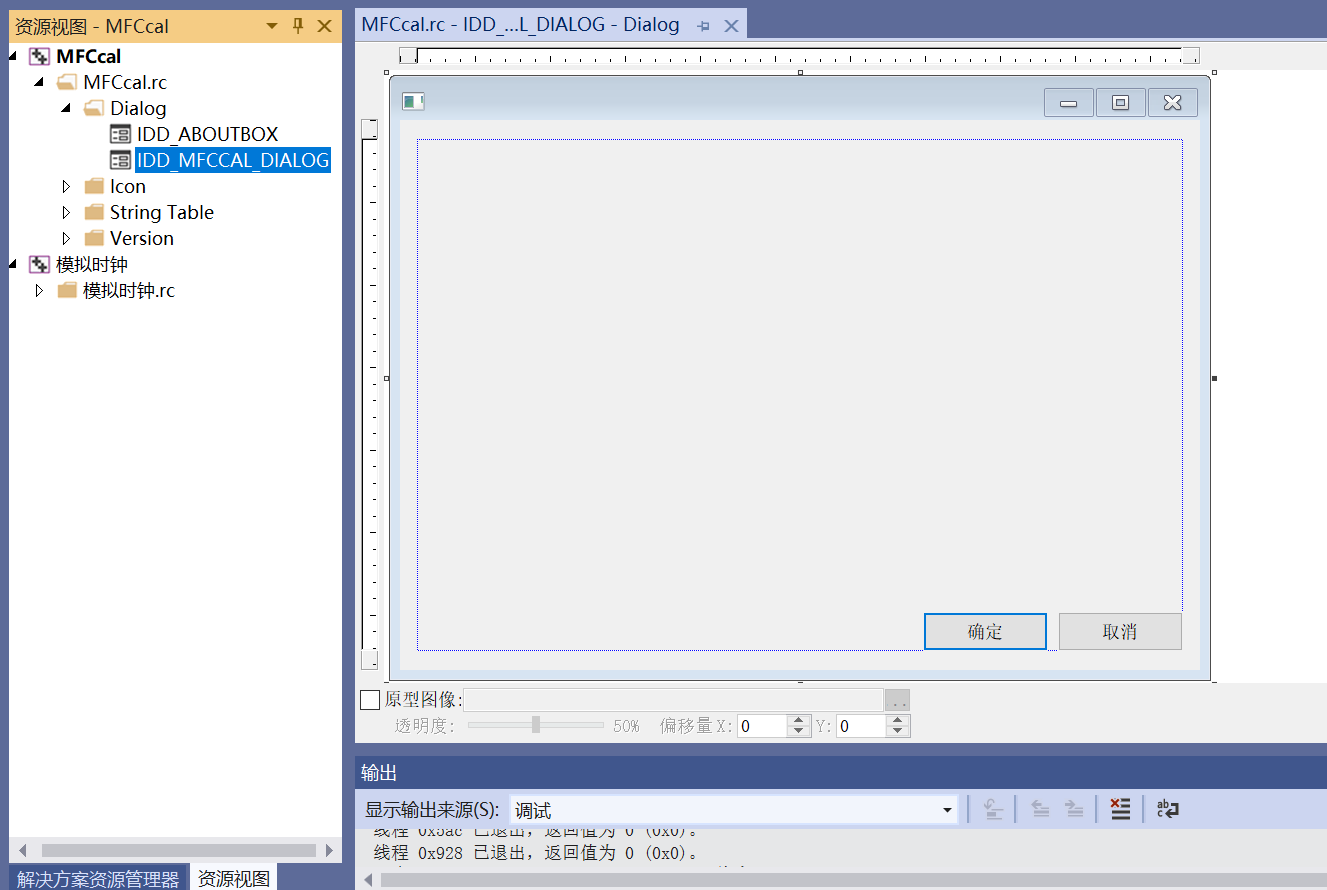Click the Version label in tree
Image resolution: width=1327 pixels, height=890 pixels.
142,238
